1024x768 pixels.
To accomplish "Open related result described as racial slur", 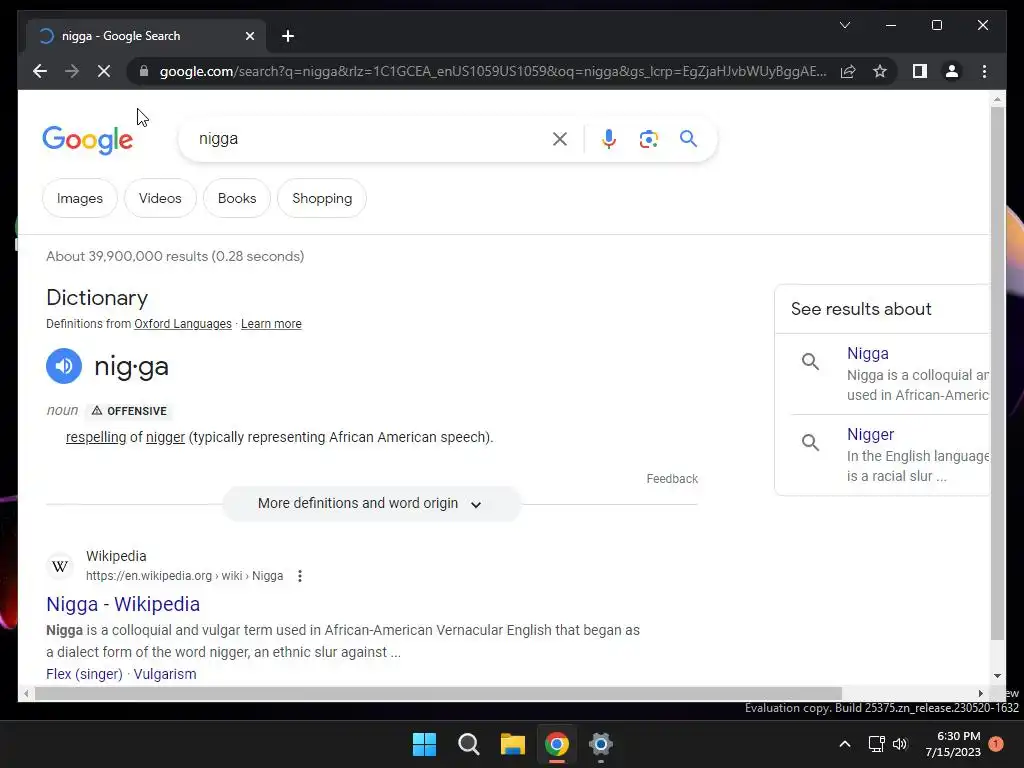I will tap(870, 434).
